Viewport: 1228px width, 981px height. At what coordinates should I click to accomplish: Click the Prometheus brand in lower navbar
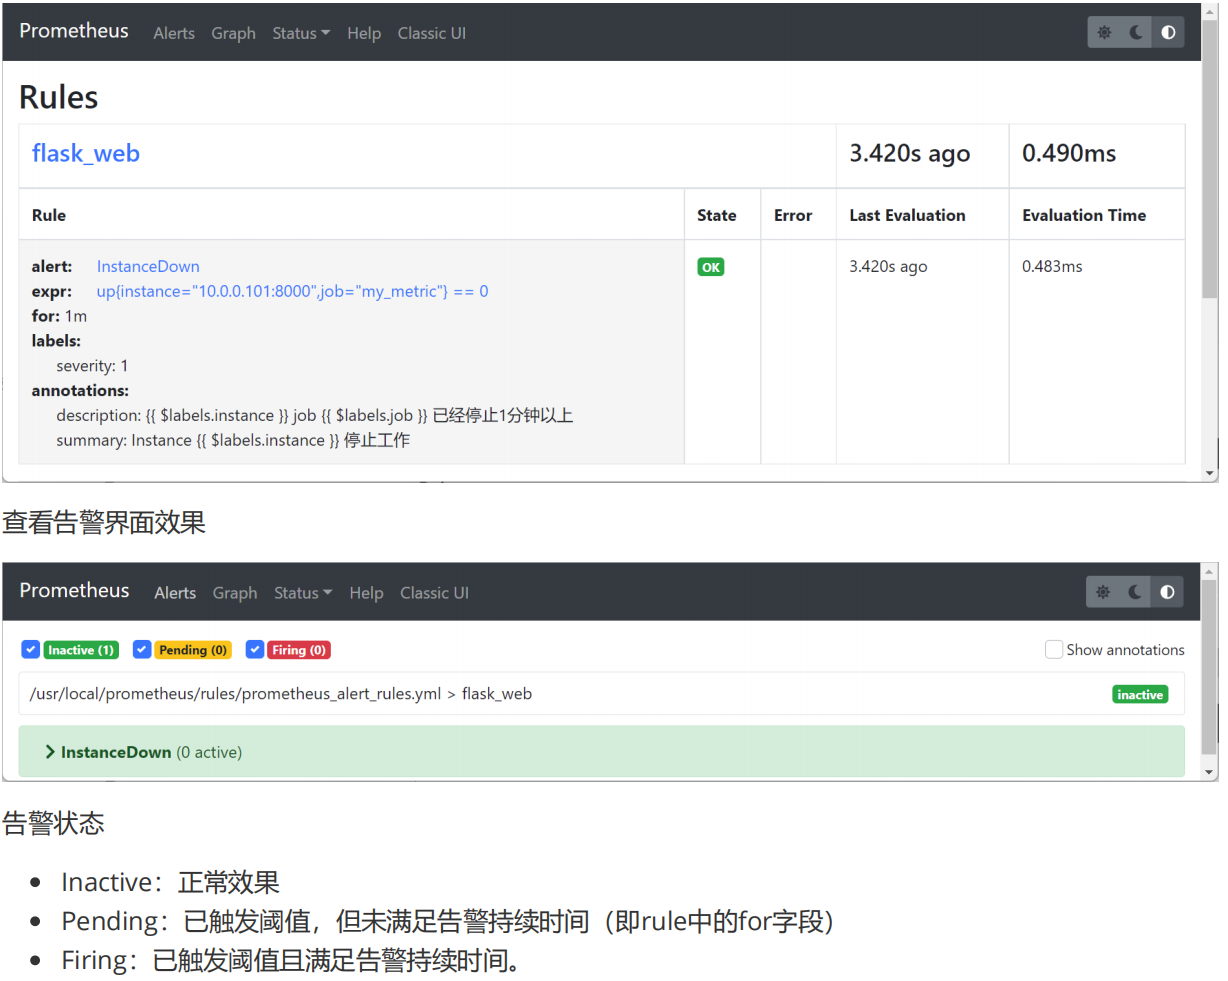click(74, 590)
